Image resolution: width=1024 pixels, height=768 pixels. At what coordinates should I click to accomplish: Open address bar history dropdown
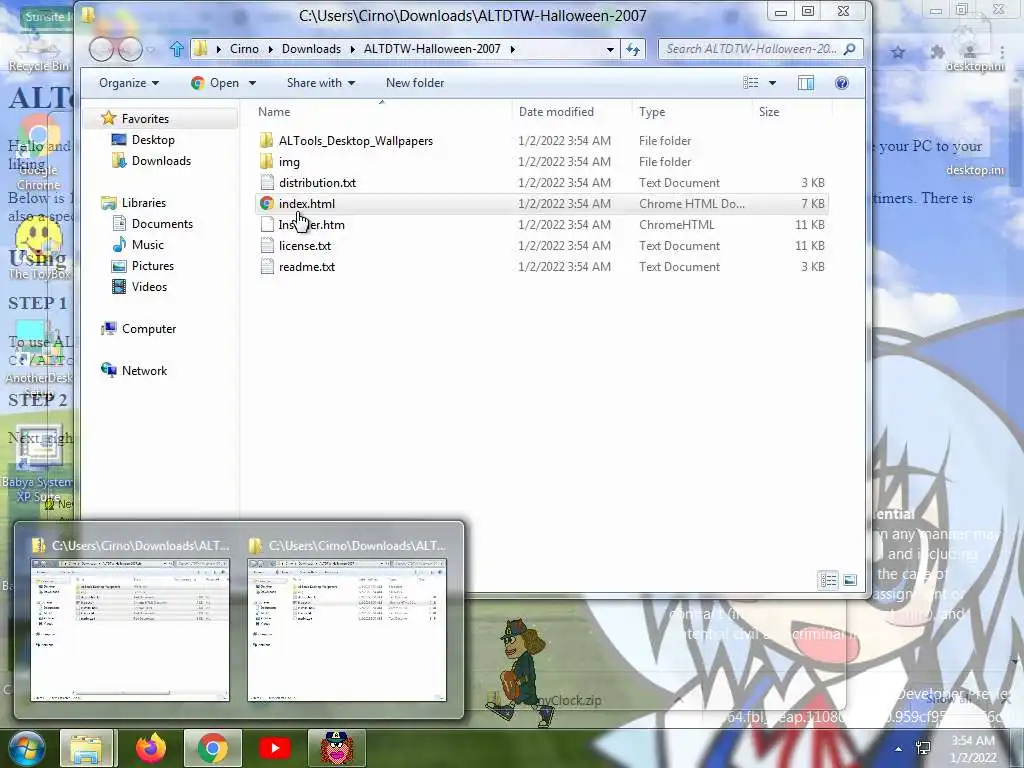(x=610, y=49)
